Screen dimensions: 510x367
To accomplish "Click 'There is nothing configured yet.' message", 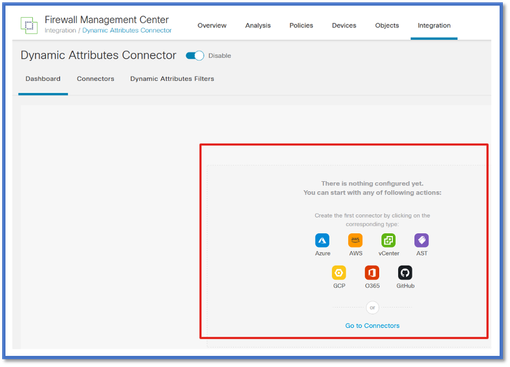I will tap(372, 184).
